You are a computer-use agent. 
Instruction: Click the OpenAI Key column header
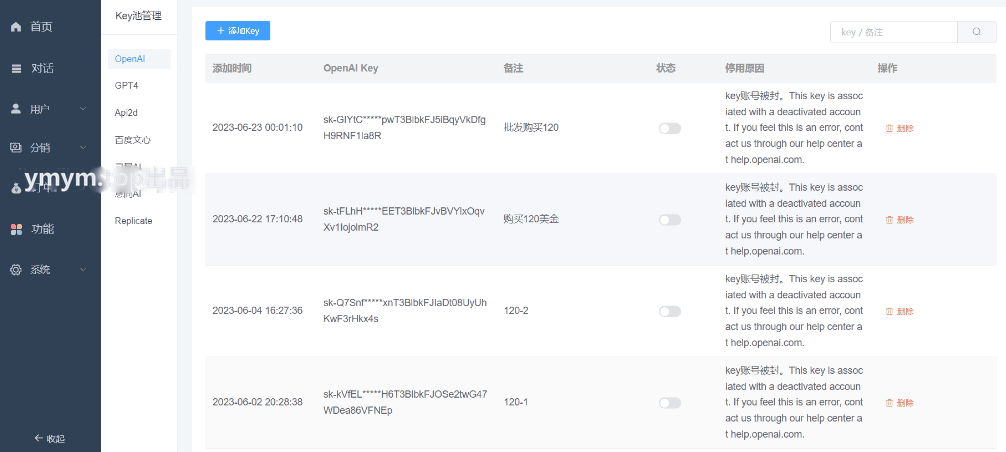tap(351, 69)
